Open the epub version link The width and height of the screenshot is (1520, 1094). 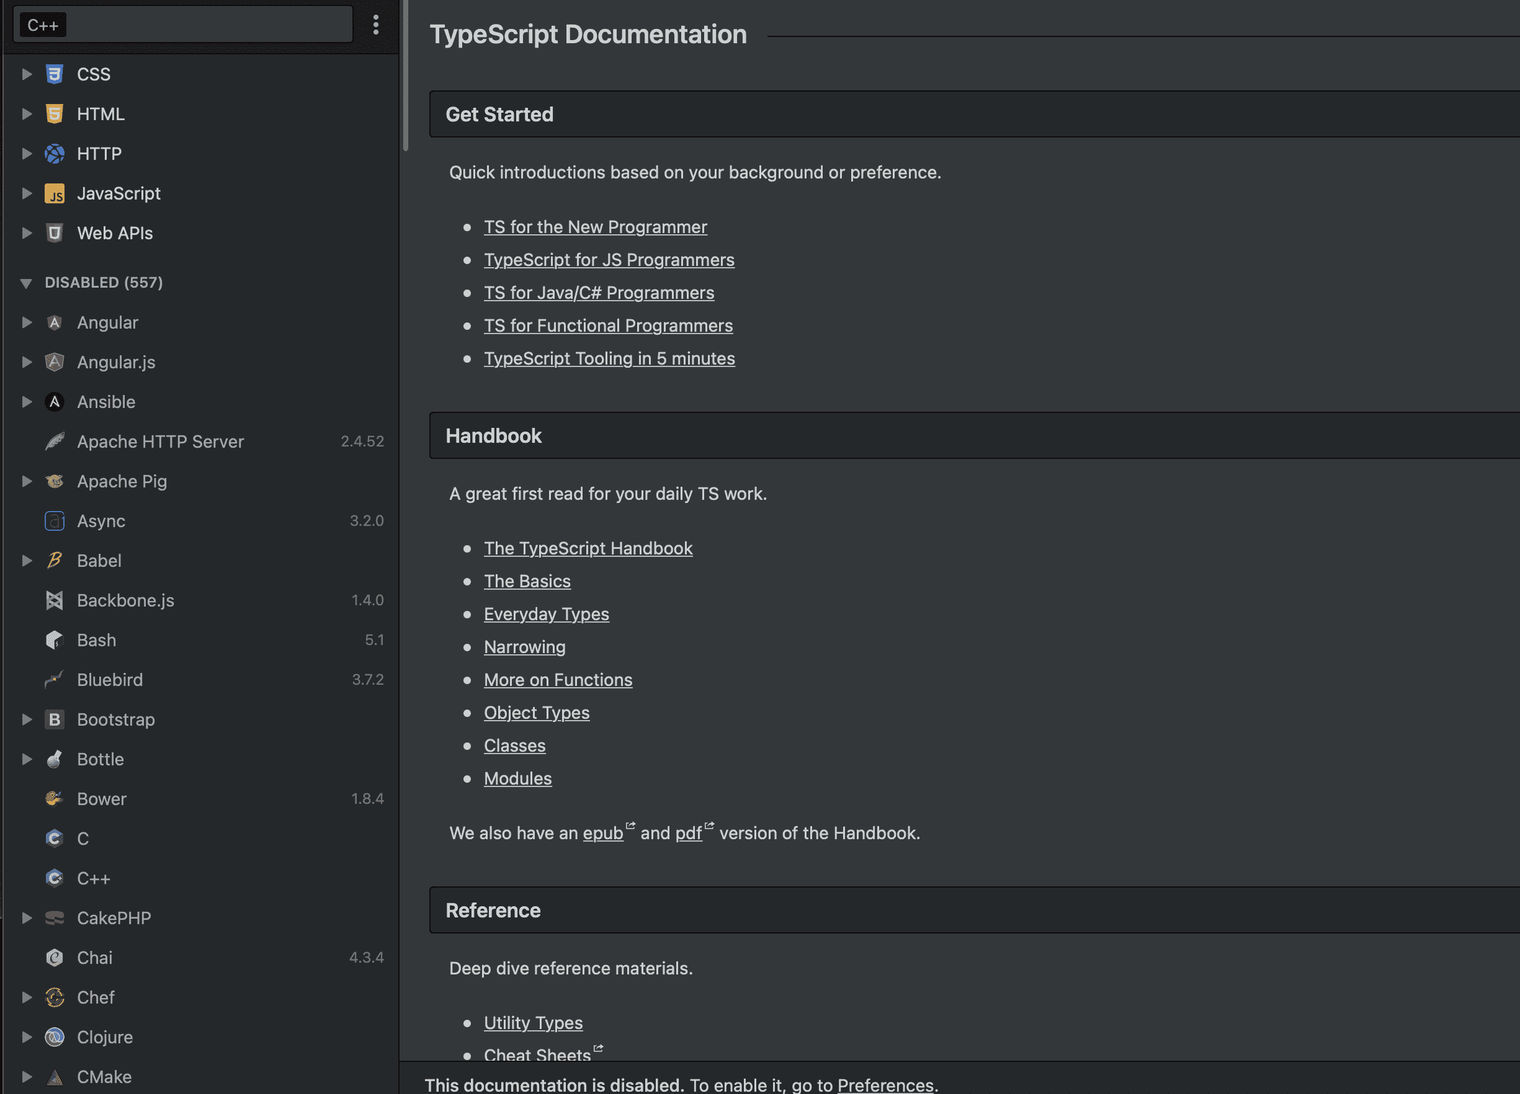point(603,833)
